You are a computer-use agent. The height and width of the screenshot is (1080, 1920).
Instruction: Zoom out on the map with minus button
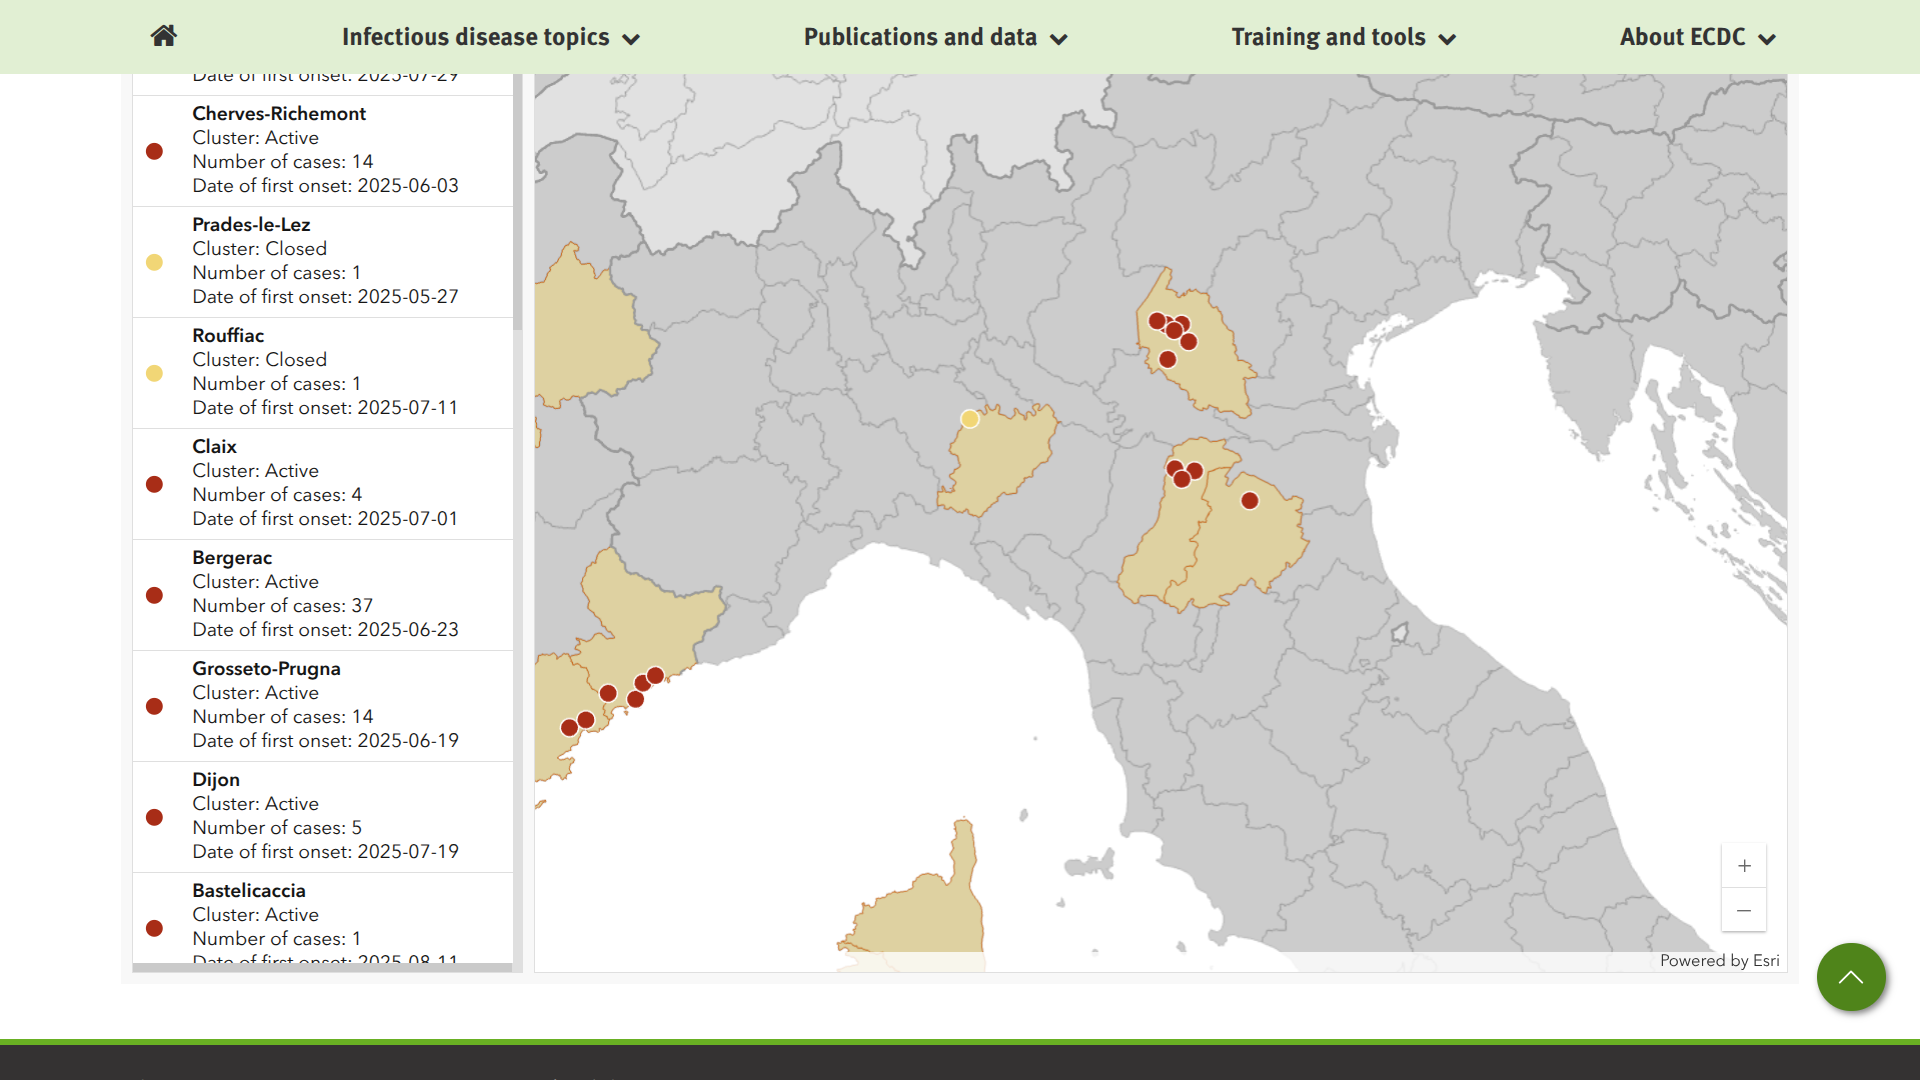point(1744,911)
